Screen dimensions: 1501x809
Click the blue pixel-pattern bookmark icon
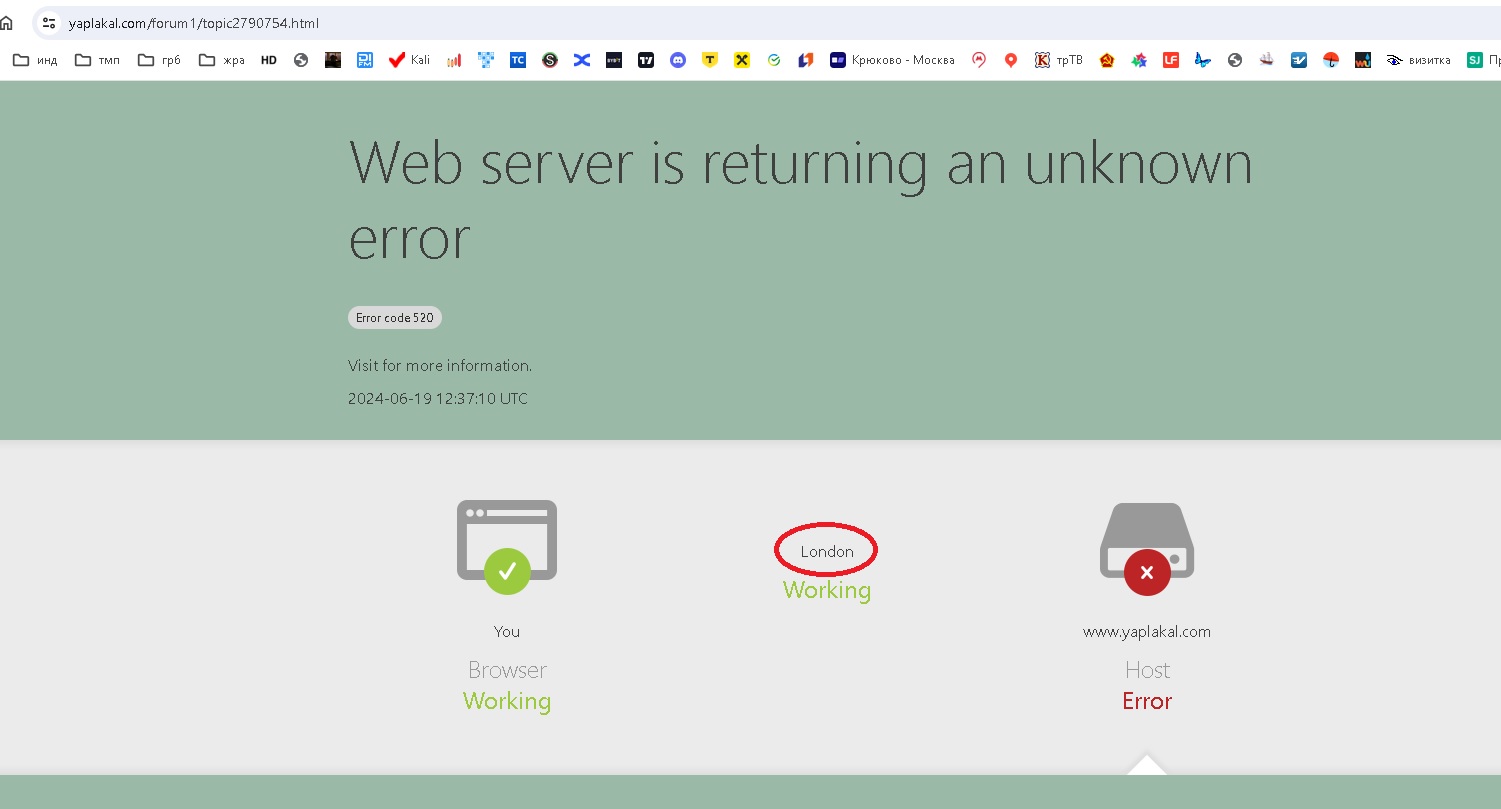[x=486, y=60]
